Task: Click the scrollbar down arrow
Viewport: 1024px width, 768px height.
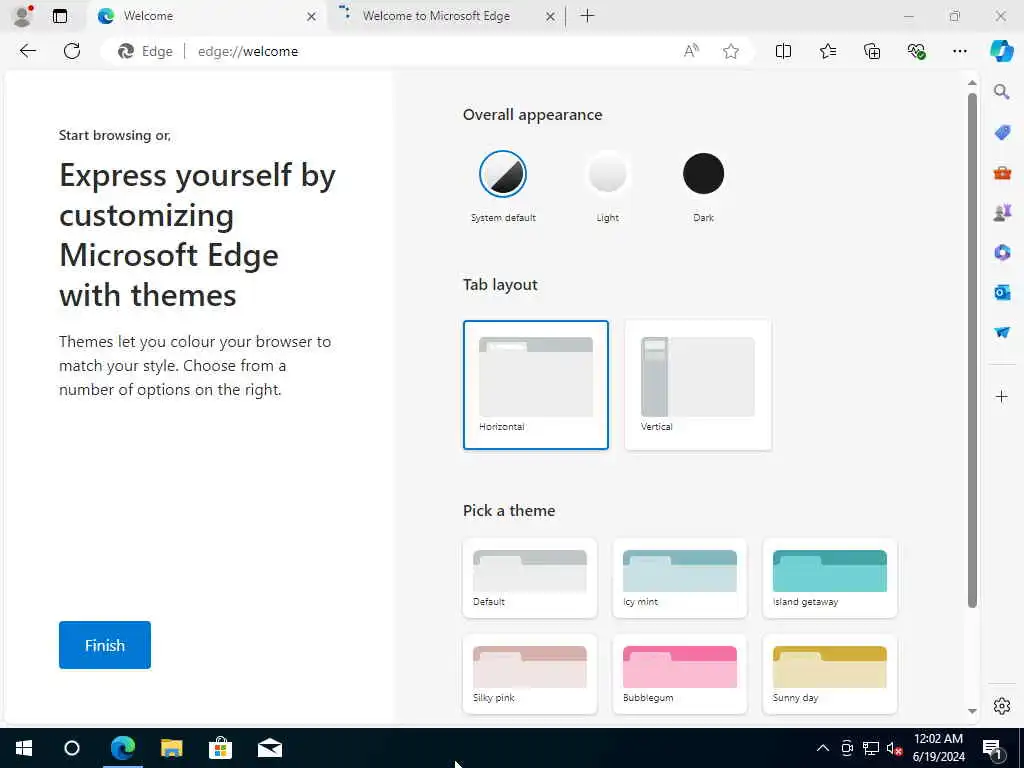Action: 972,711
